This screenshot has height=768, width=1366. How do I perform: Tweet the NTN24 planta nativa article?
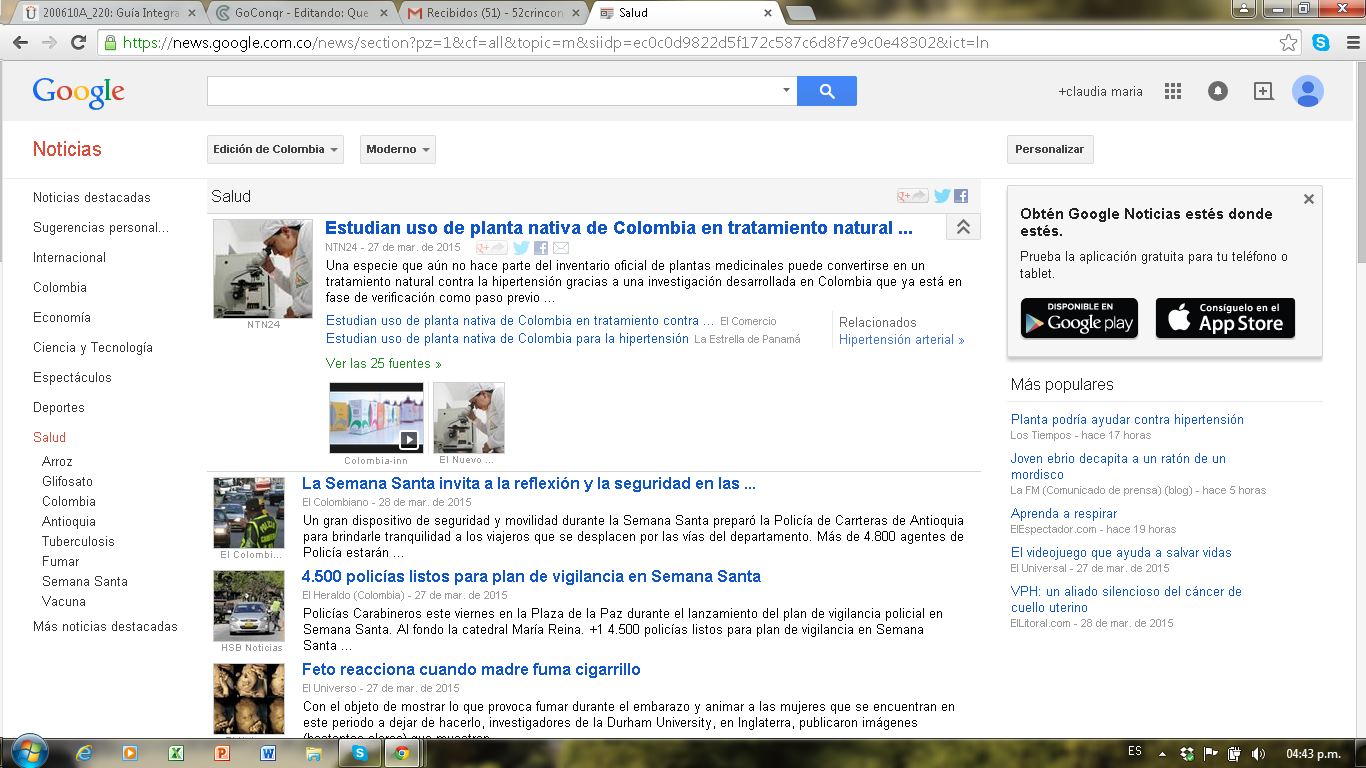click(x=521, y=248)
